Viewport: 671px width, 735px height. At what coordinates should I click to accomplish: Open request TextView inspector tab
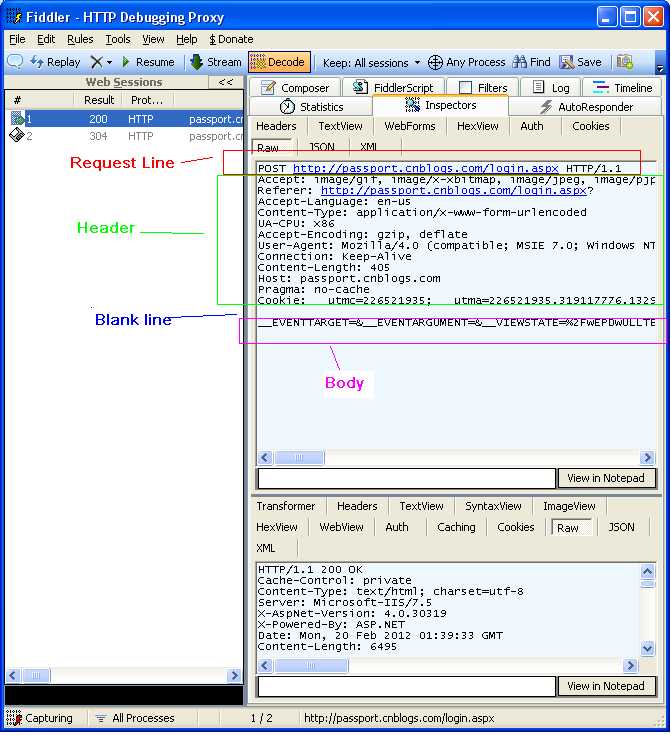point(340,126)
